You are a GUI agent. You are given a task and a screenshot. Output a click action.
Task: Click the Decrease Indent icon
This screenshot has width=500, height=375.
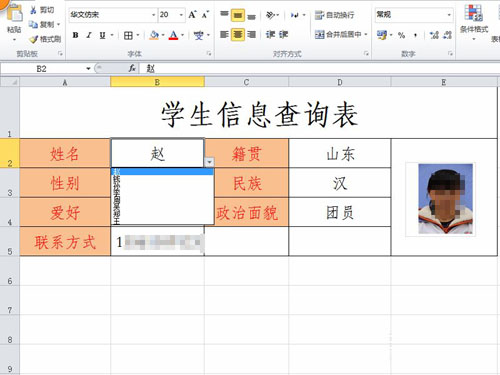(270, 34)
